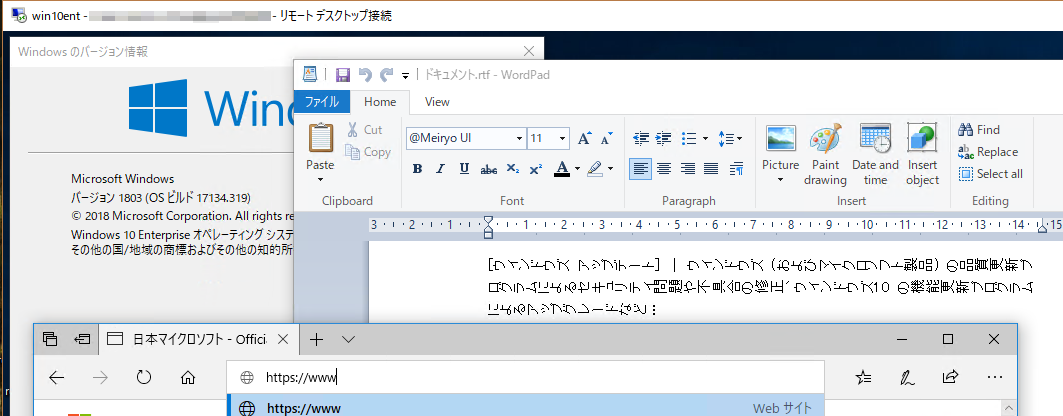Open the highlight color dropdown arrow

click(610, 169)
